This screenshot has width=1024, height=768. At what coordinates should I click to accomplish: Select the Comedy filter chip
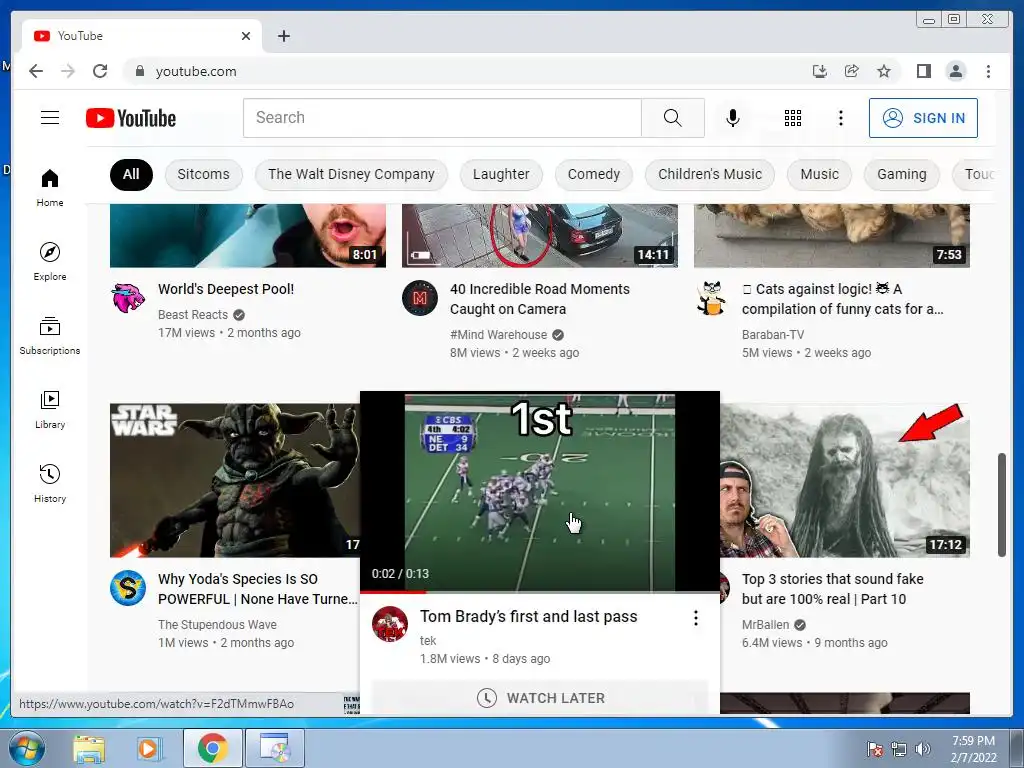(x=594, y=174)
